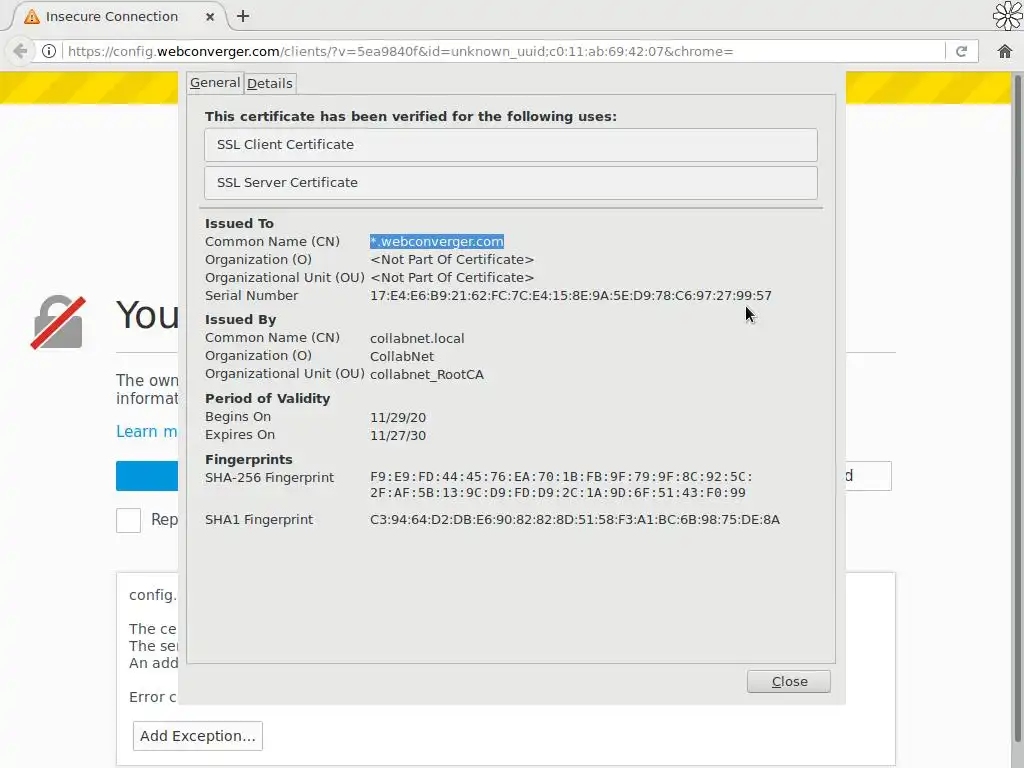
Task: Click the highlighted *.webconverger.com common name
Action: [x=437, y=242]
